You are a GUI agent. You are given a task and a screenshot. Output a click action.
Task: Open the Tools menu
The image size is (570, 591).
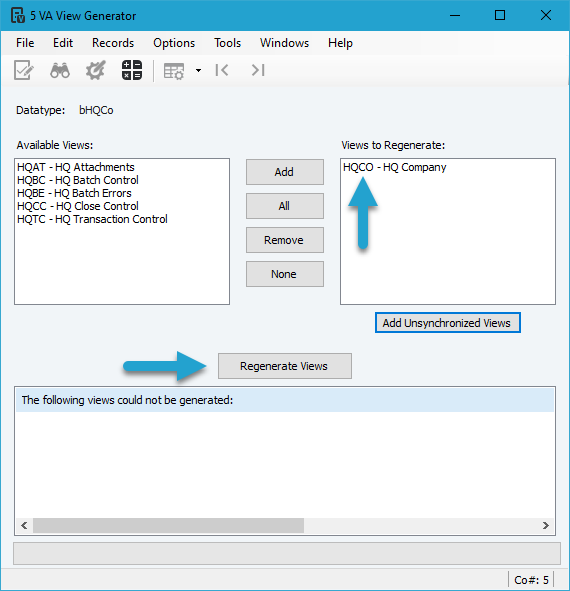click(227, 43)
